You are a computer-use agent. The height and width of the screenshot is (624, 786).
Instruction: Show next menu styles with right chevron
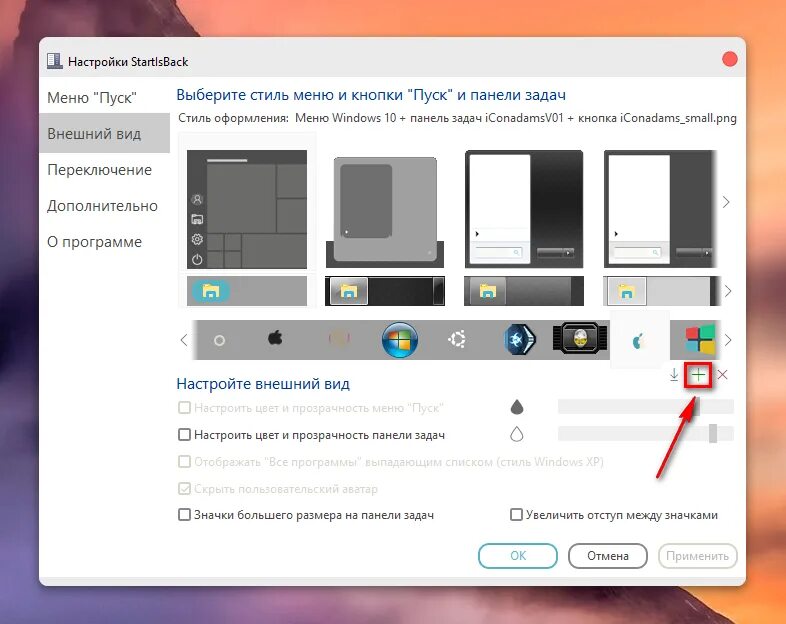tap(726, 202)
